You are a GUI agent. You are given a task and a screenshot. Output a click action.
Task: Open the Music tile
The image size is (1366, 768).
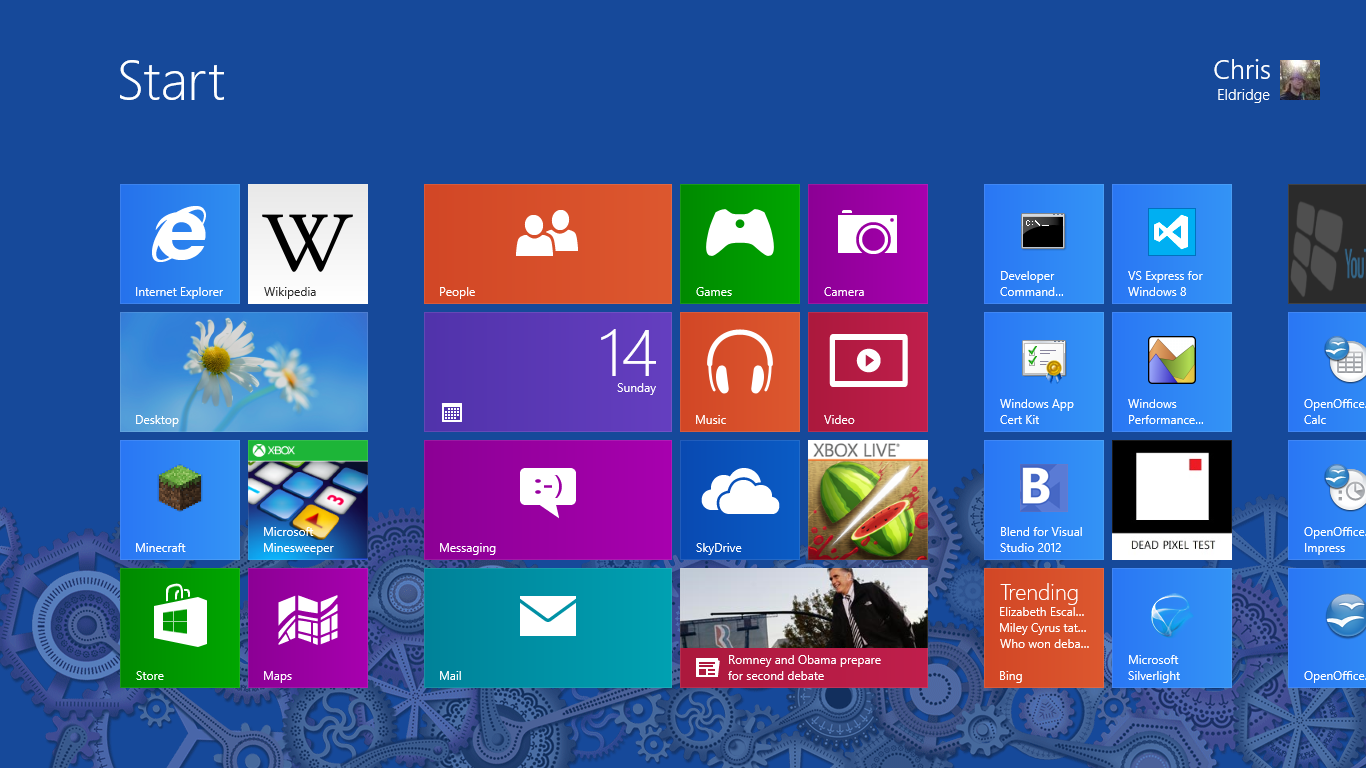[740, 372]
